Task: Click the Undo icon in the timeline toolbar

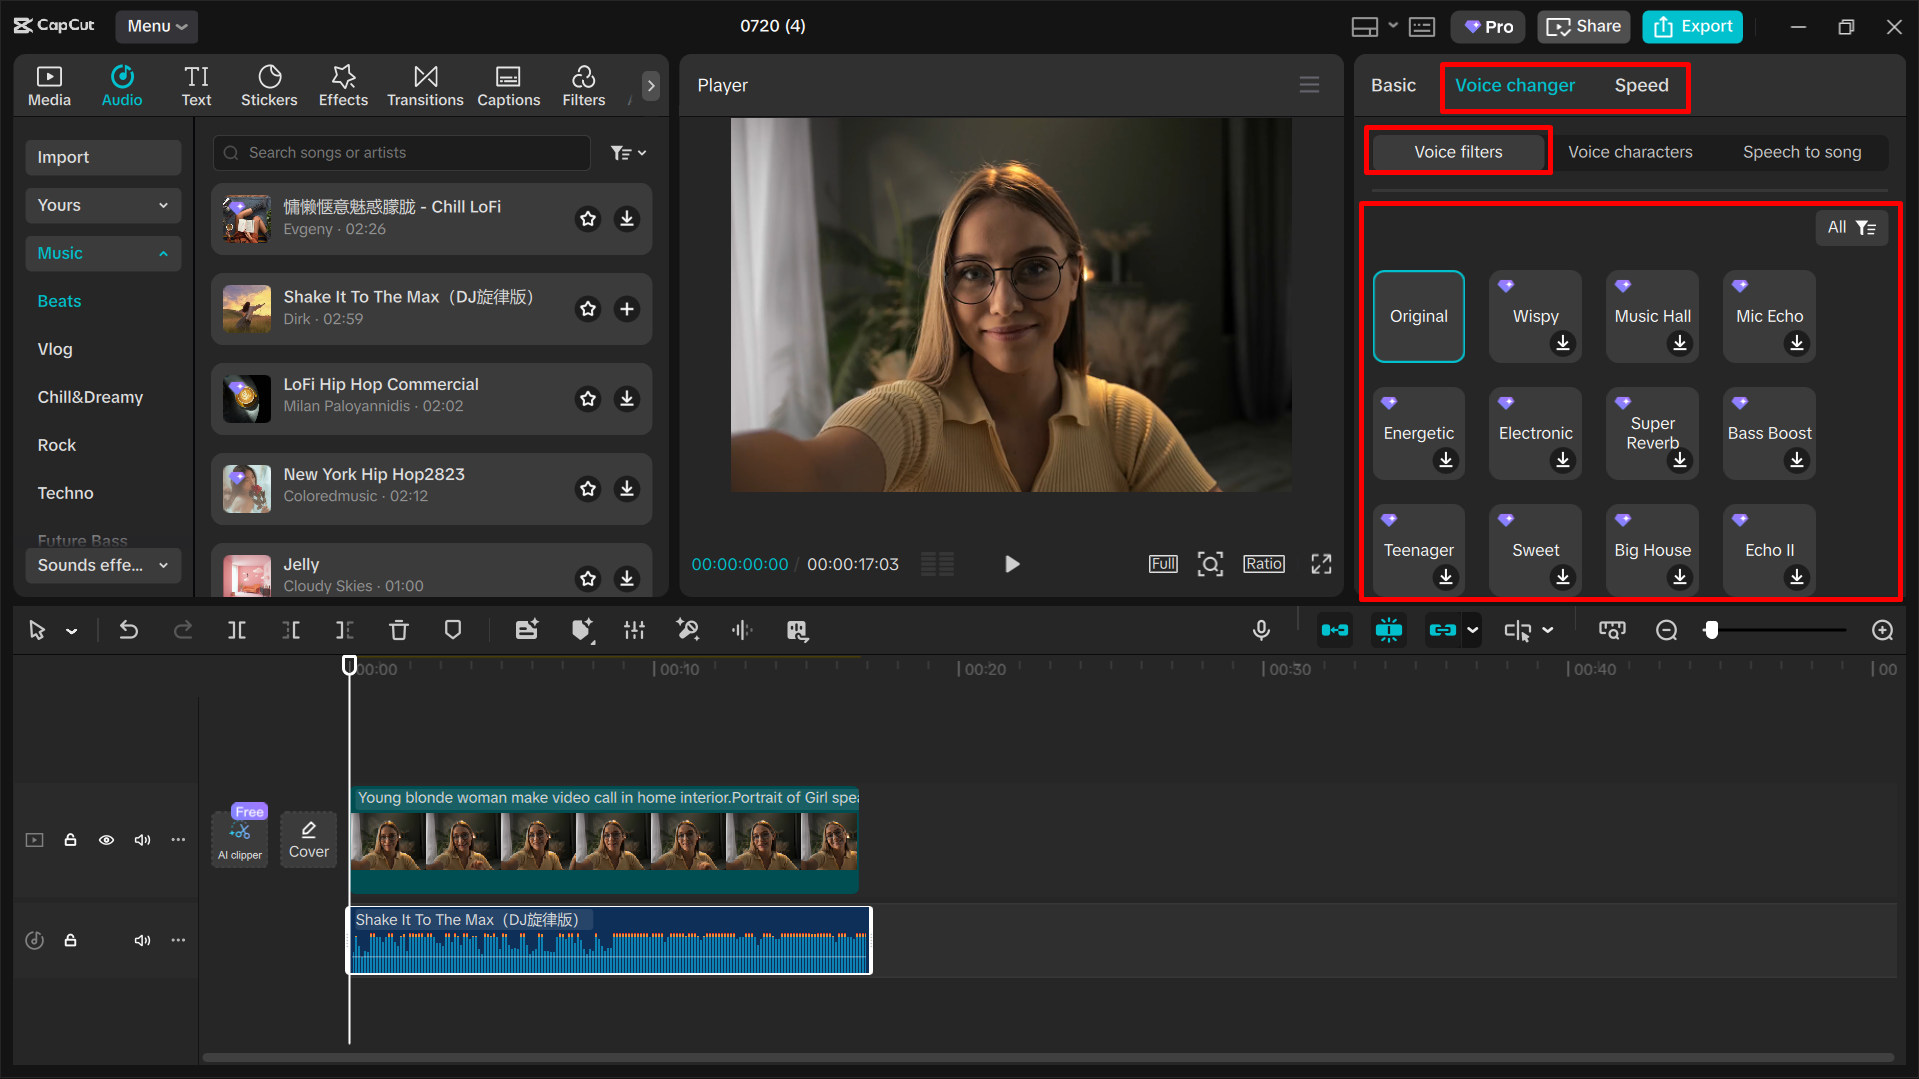Action: point(129,630)
